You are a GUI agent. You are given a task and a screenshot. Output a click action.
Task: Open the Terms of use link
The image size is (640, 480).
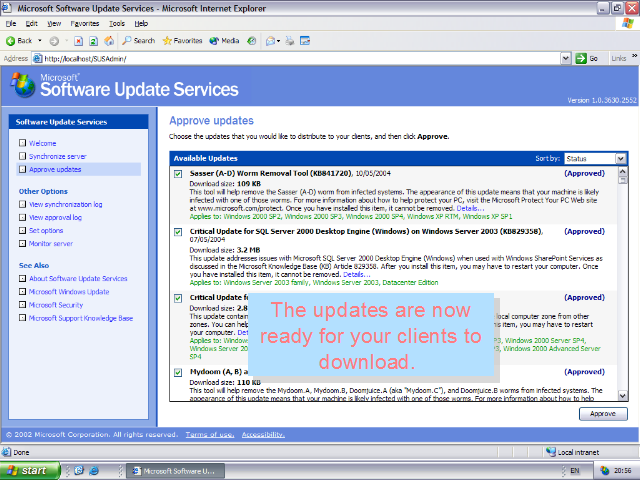[x=210, y=435]
